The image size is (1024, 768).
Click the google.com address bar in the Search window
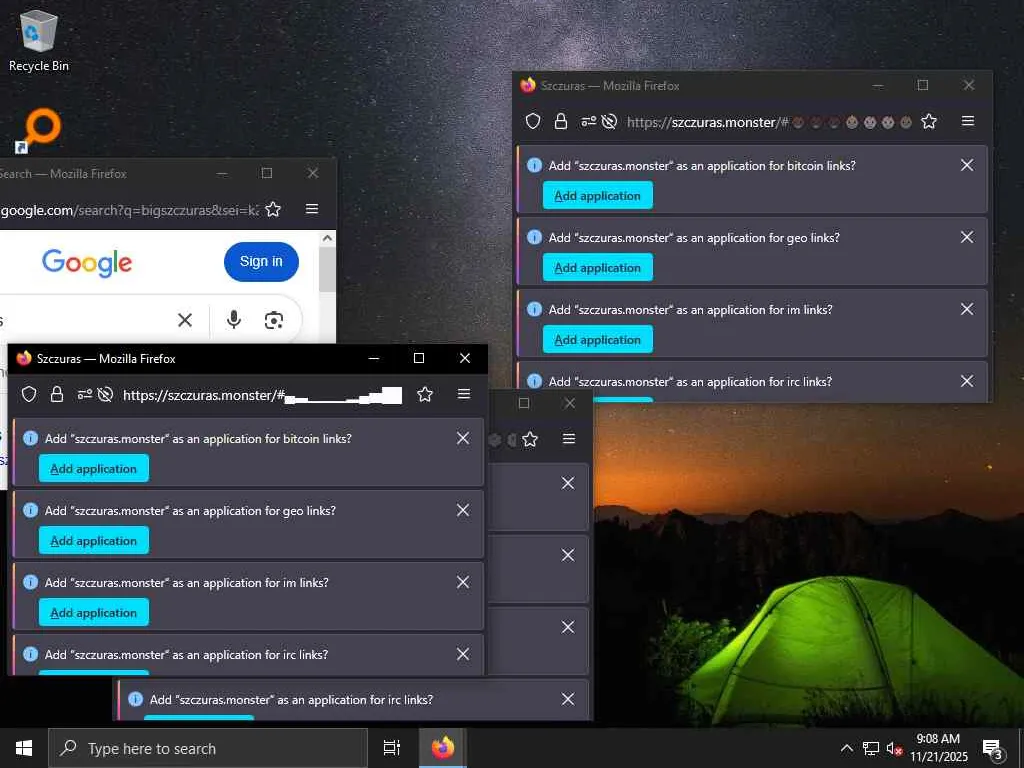129,210
